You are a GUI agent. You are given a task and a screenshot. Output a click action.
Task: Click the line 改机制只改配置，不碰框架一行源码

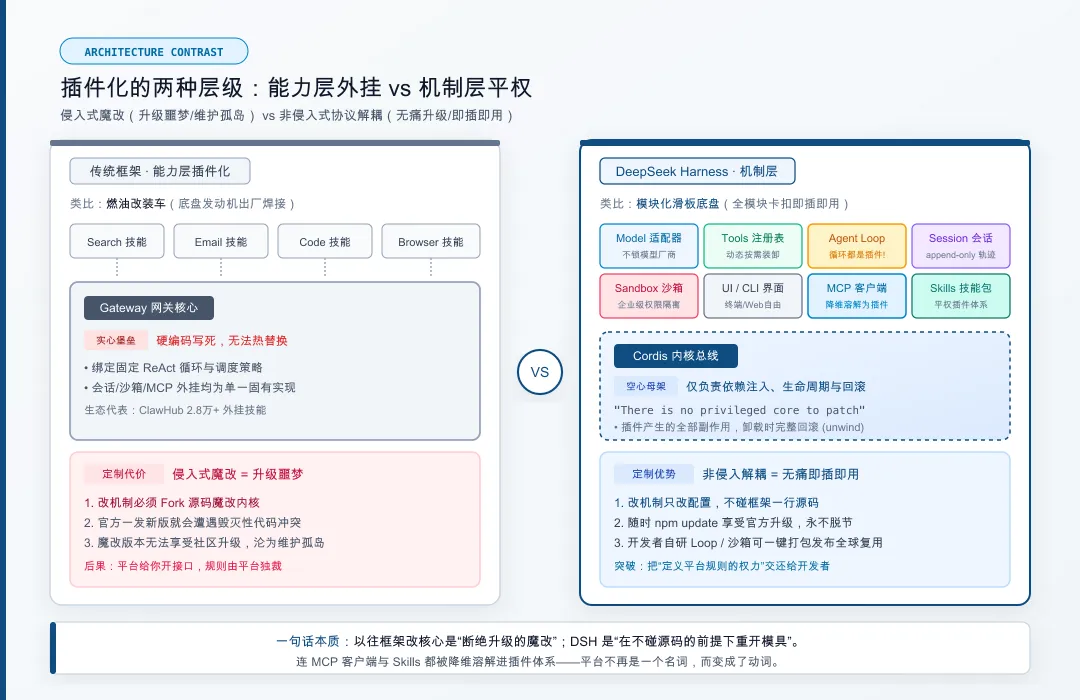(716, 502)
